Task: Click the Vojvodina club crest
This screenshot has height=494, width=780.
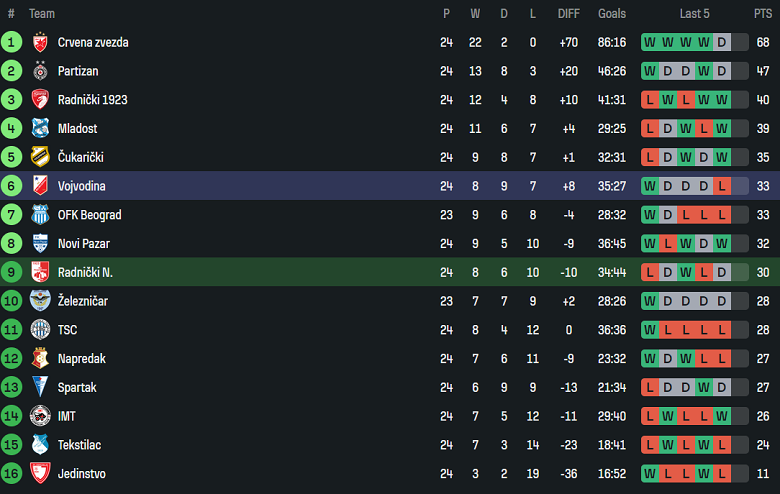Action: tap(40, 186)
